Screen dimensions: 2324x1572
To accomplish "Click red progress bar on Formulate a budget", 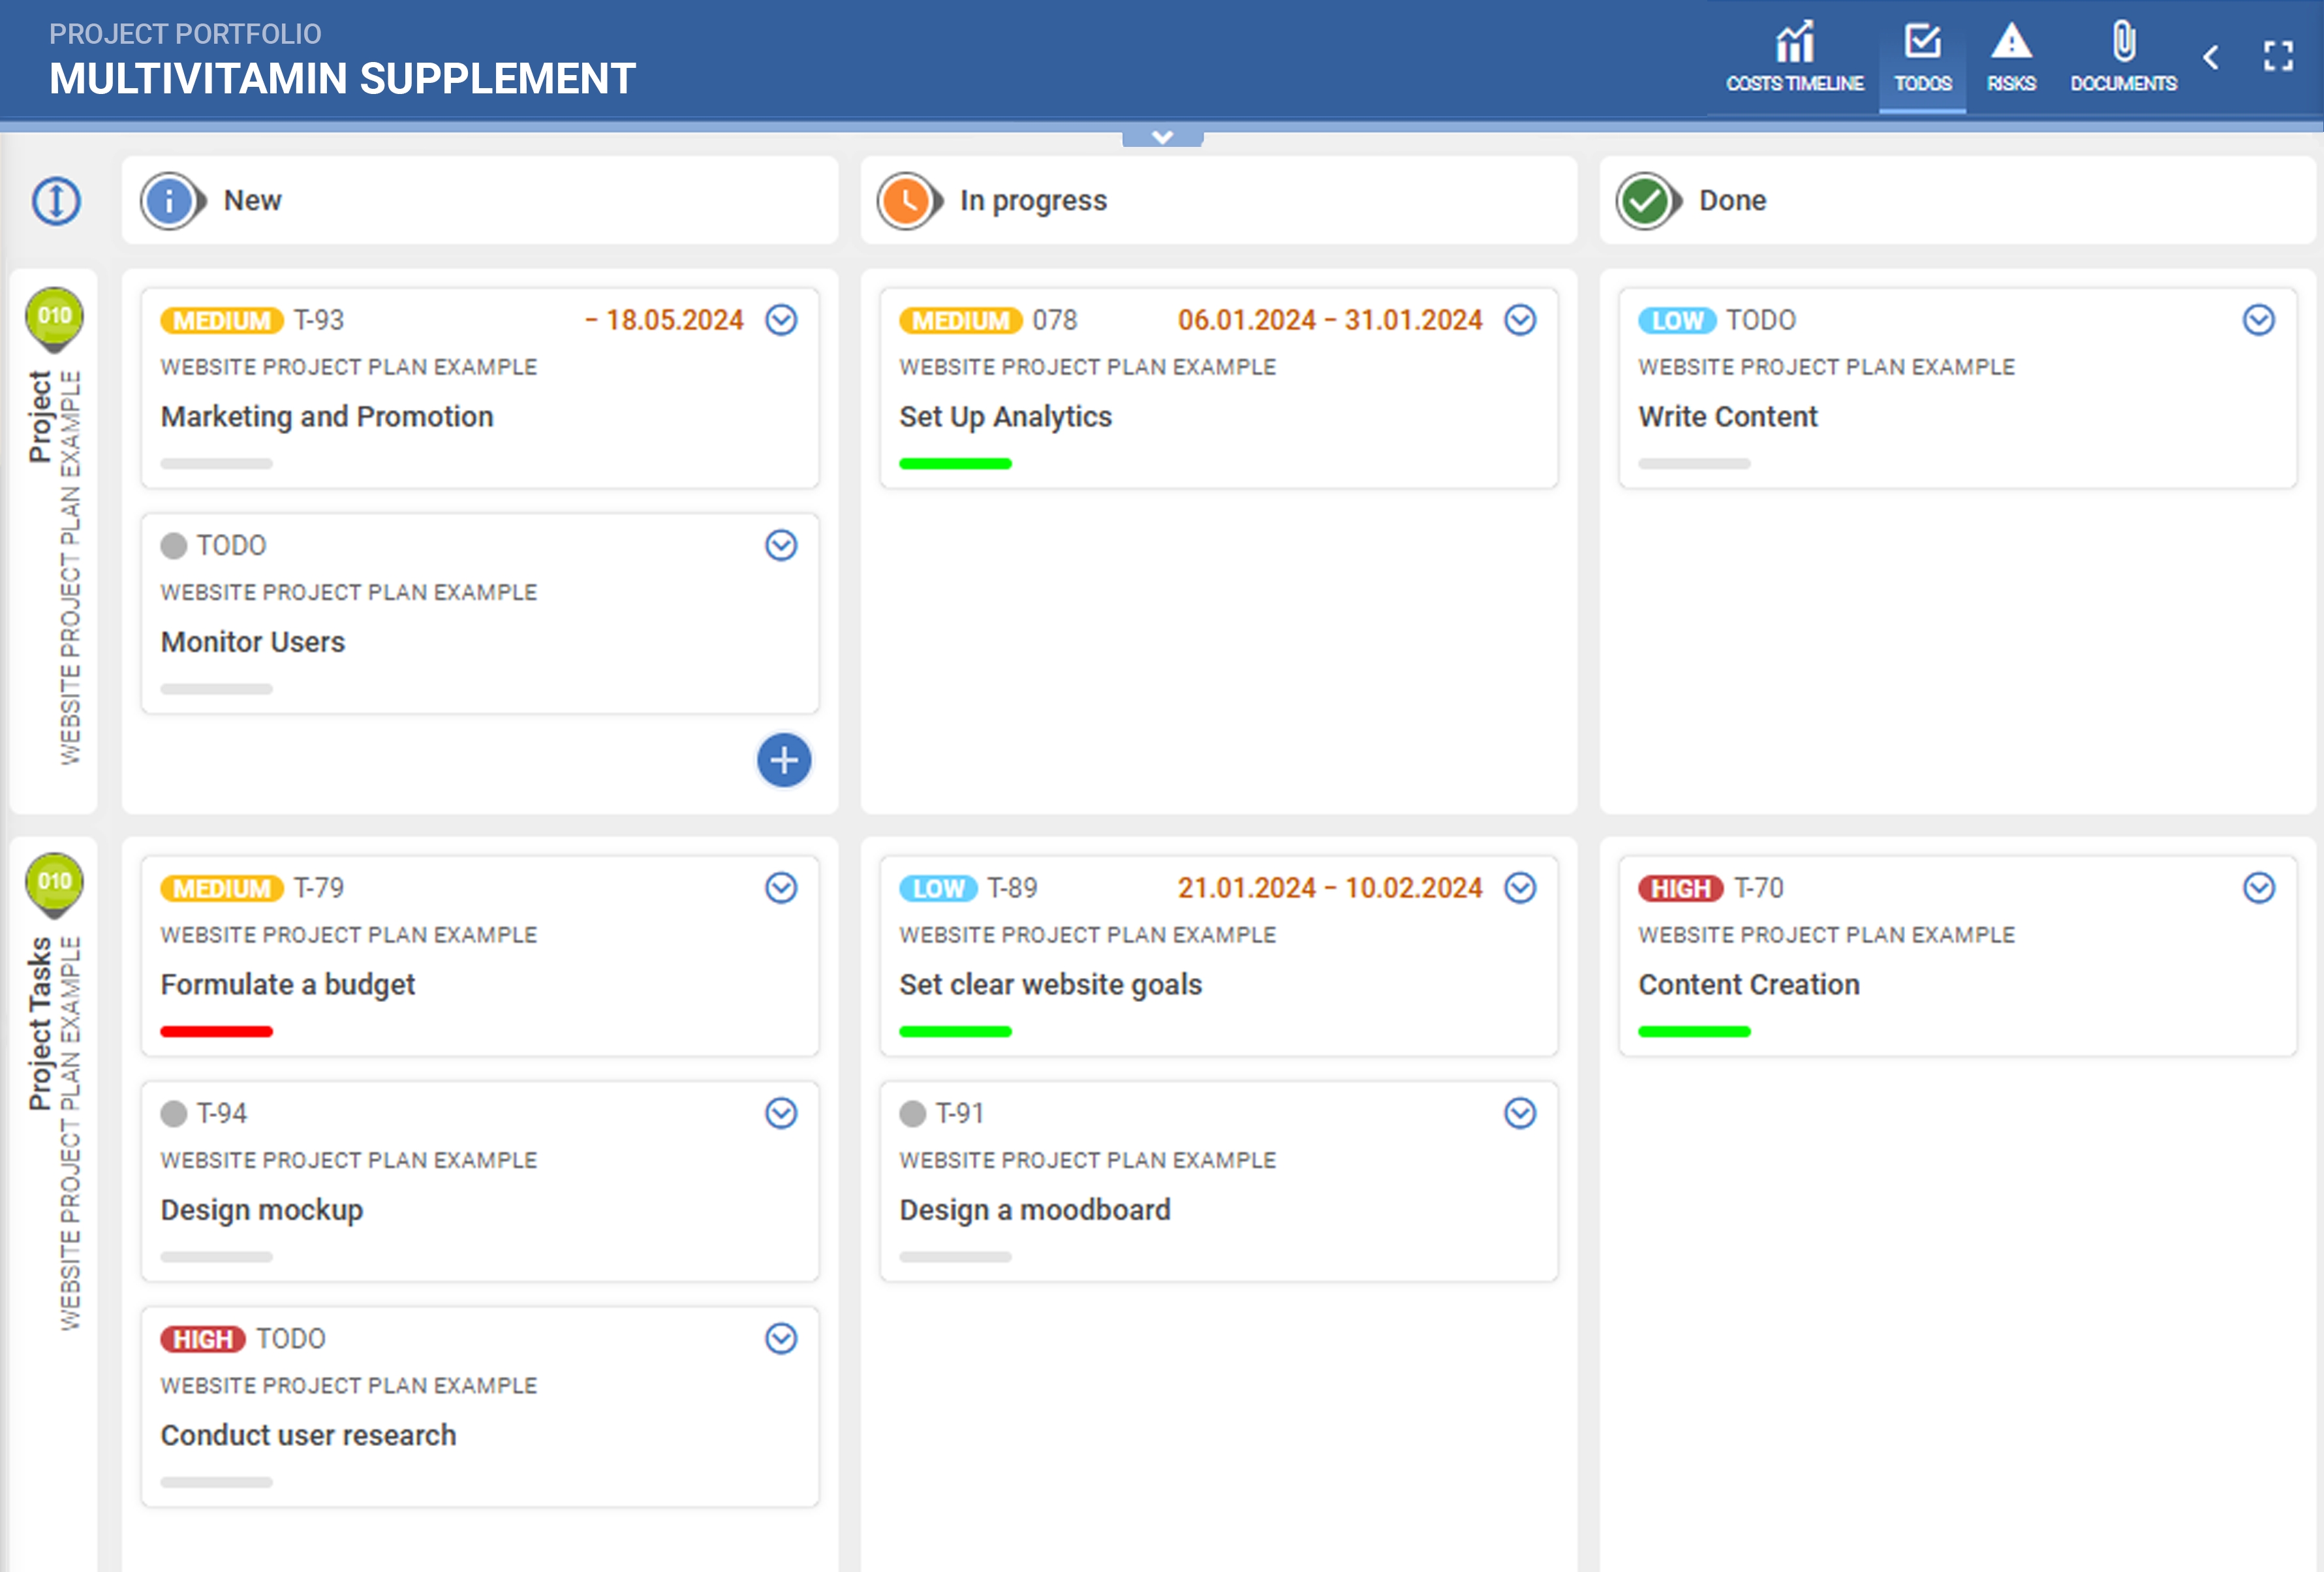I will [x=216, y=1031].
